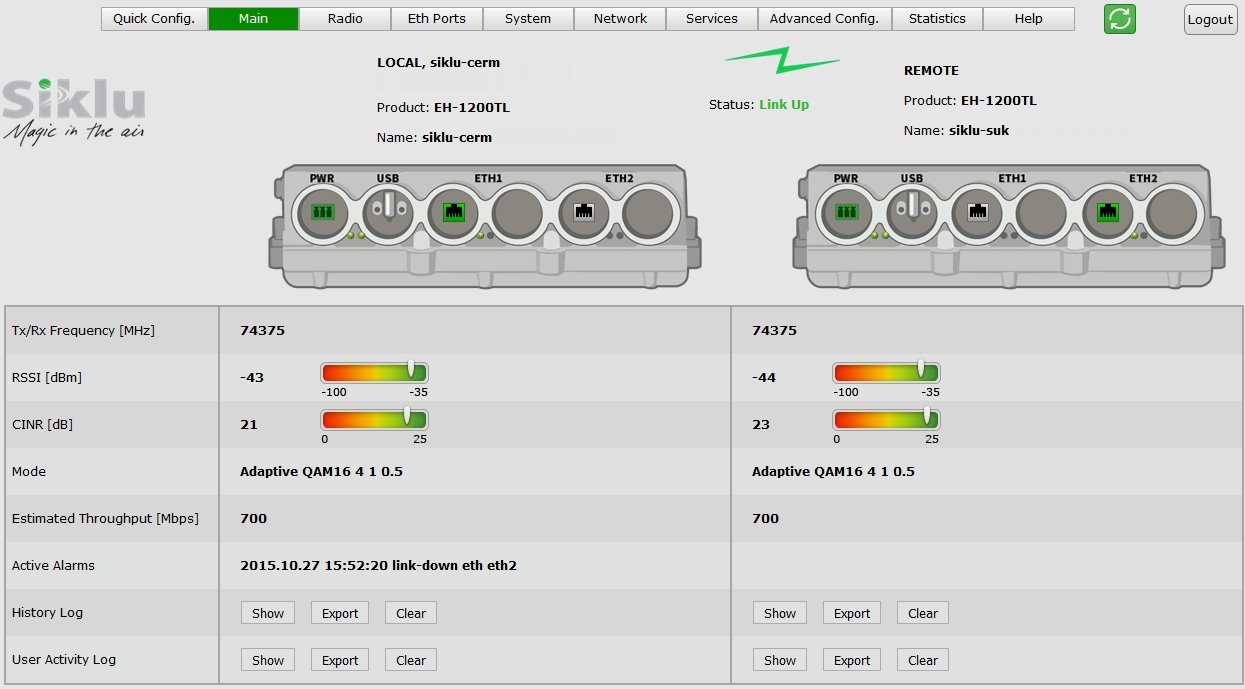The width and height of the screenshot is (1245, 689).
Task: Export the remote History Log
Action: pyautogui.click(x=852, y=613)
